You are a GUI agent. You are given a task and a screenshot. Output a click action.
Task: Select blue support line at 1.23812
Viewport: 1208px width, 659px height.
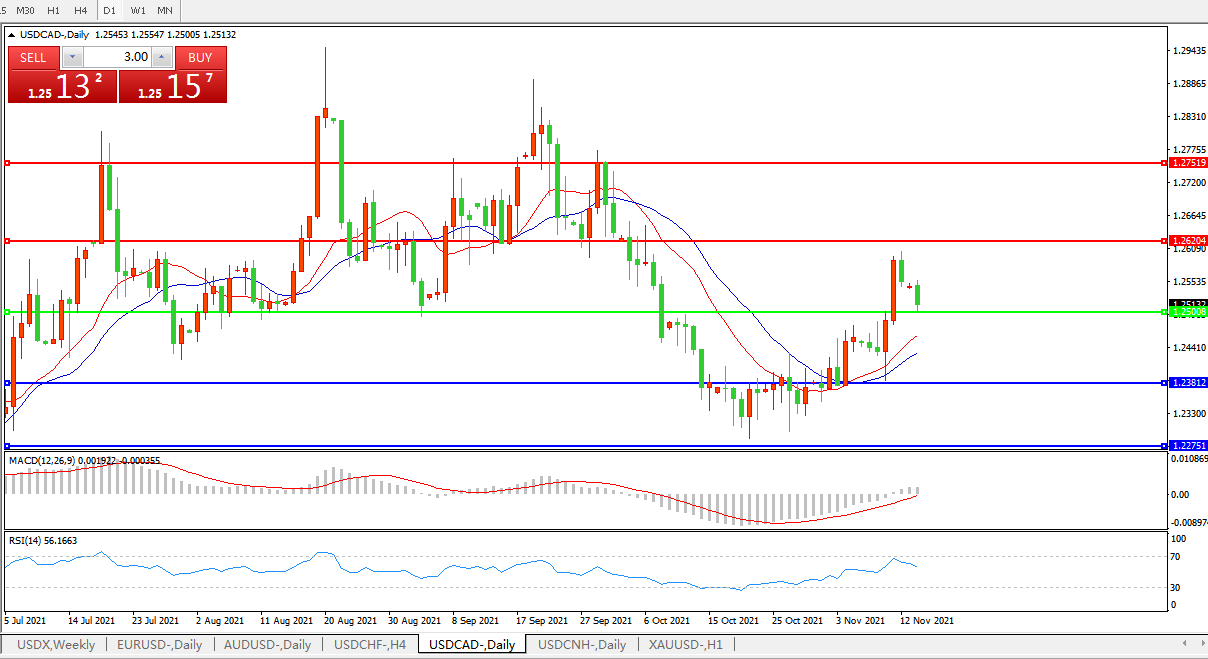pos(600,383)
